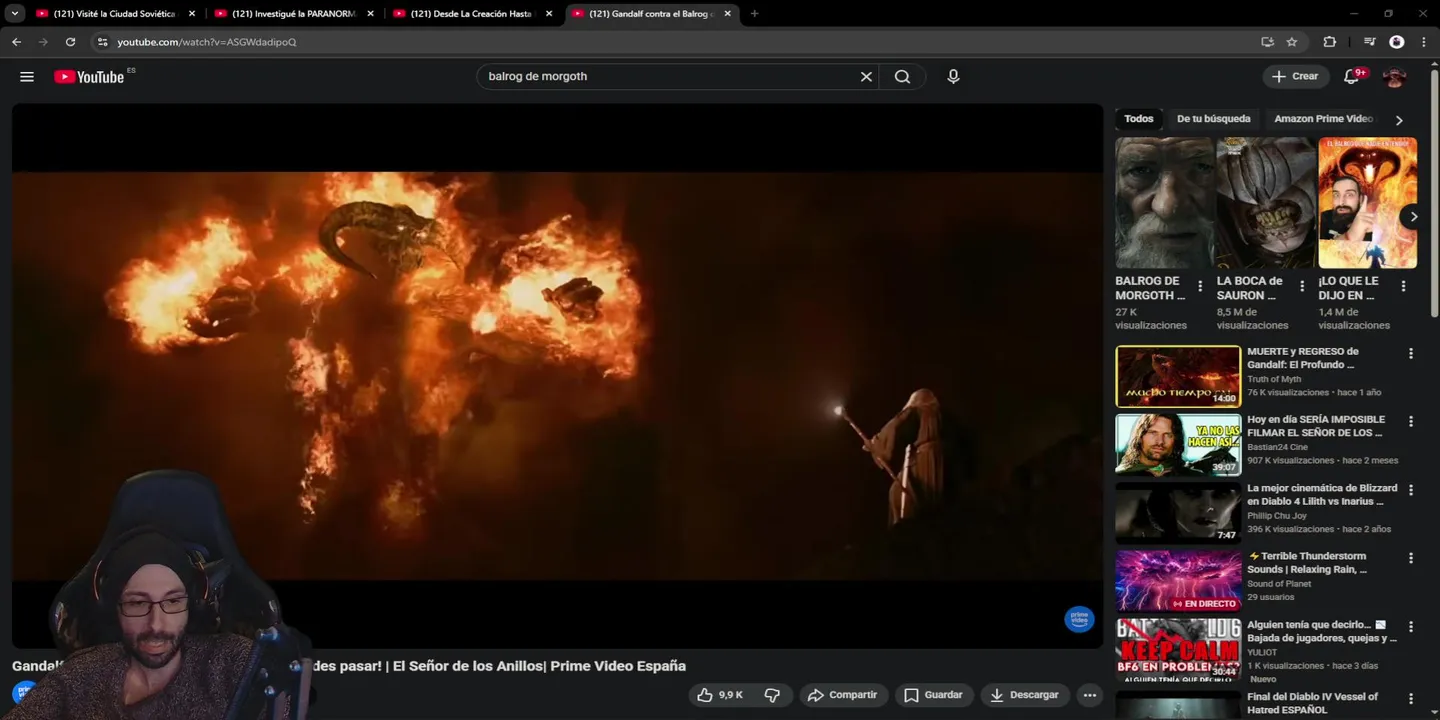Open the Bastian24 Cine channel link
Screen dimensions: 1440x720
click(x=1277, y=447)
